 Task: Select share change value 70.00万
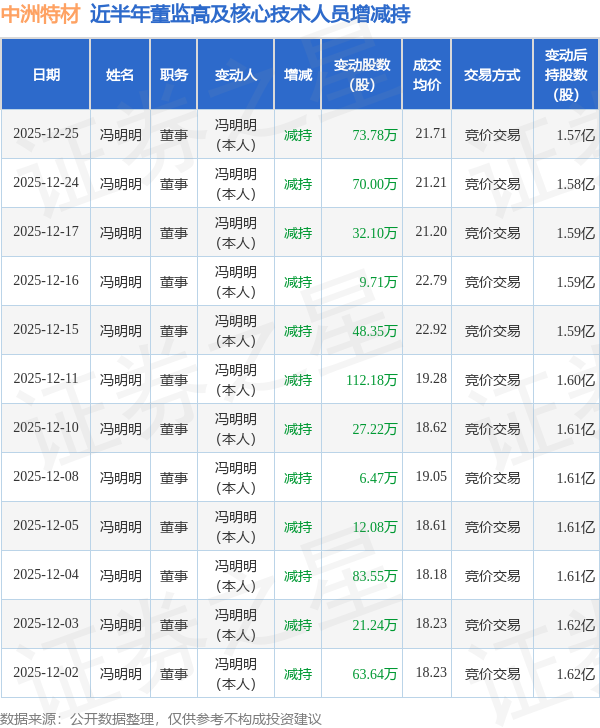[x=375, y=184]
